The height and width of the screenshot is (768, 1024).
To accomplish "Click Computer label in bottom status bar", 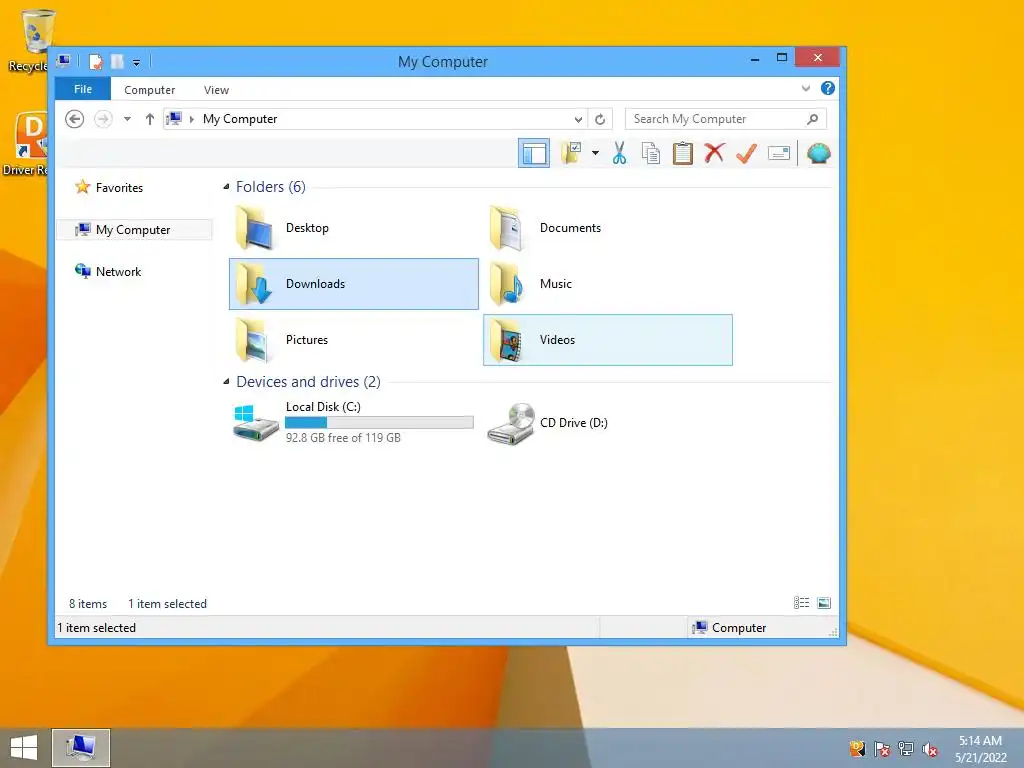I will (x=739, y=628).
